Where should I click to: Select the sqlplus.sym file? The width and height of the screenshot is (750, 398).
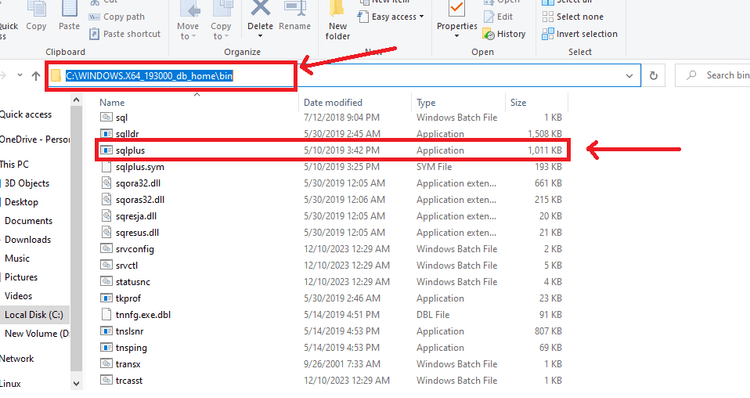pos(140,167)
